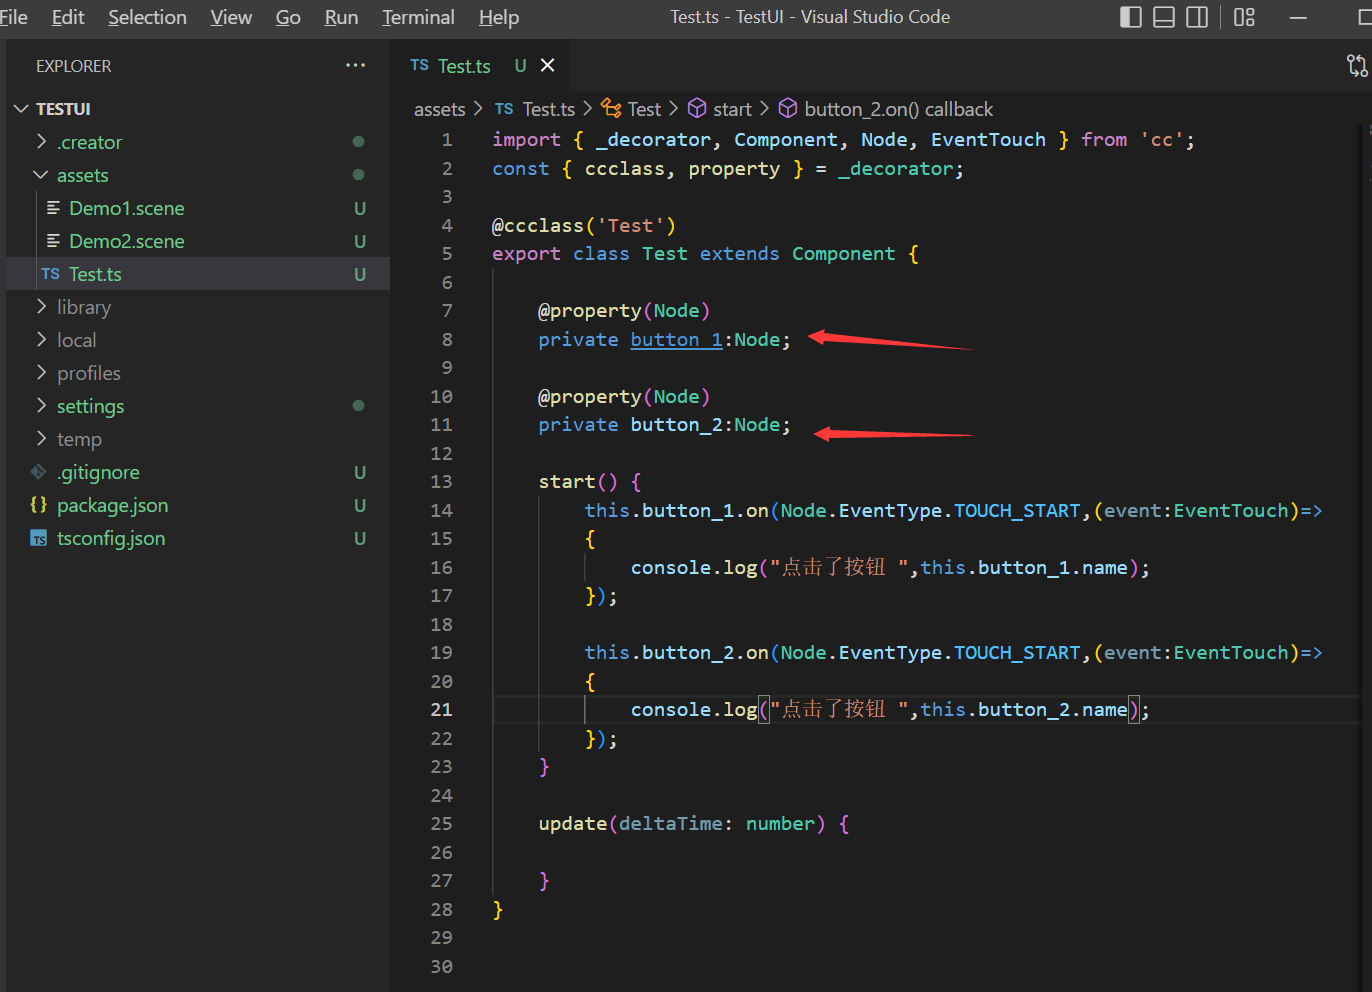The width and height of the screenshot is (1372, 992).
Task: Click the Explorer more actions ellipsis
Action: 355,66
